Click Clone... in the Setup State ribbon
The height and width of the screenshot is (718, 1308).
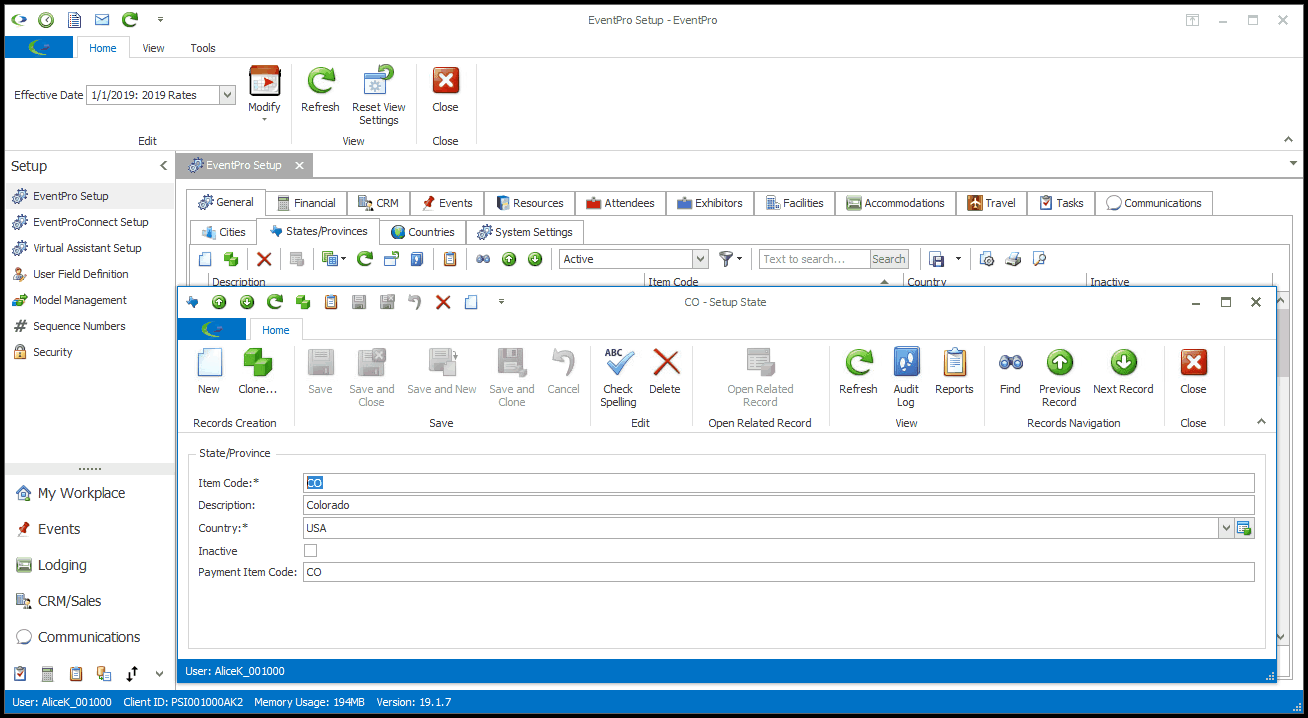(258, 371)
